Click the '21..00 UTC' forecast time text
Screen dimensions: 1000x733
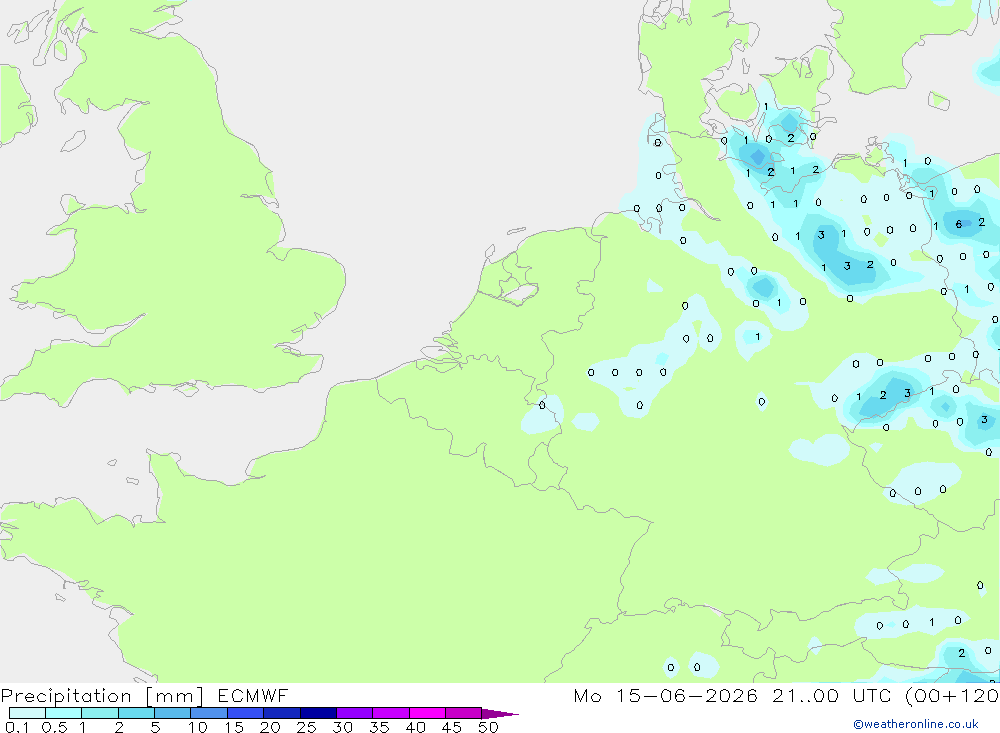click(833, 695)
